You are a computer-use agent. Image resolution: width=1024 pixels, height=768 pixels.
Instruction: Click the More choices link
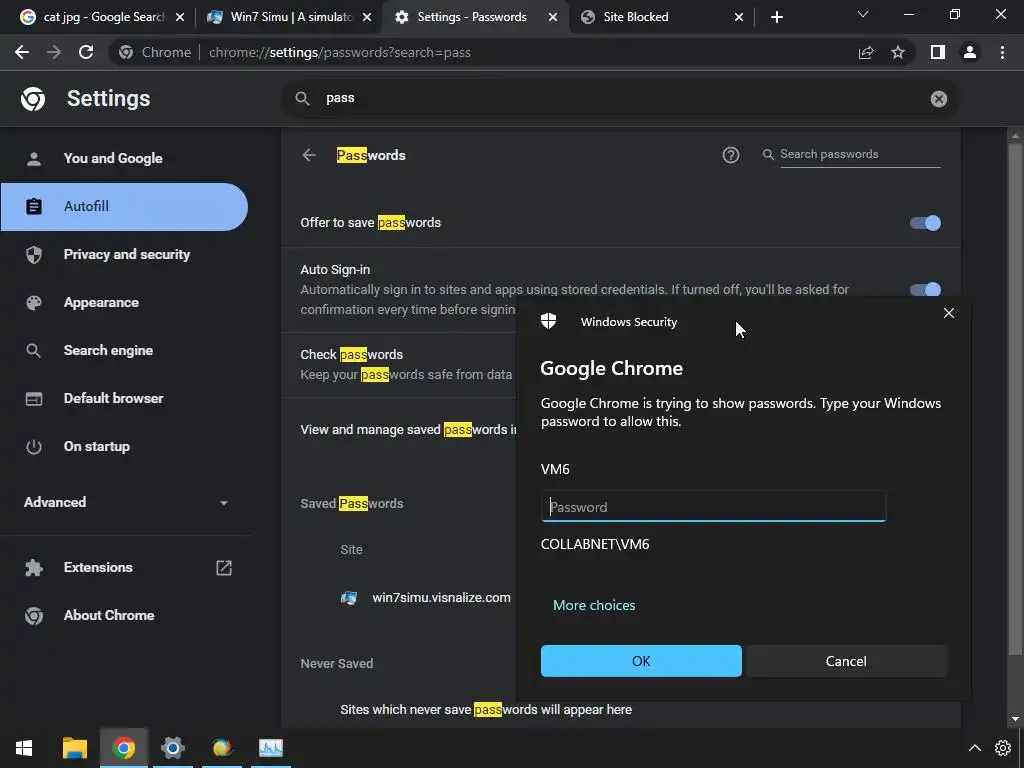tap(594, 605)
